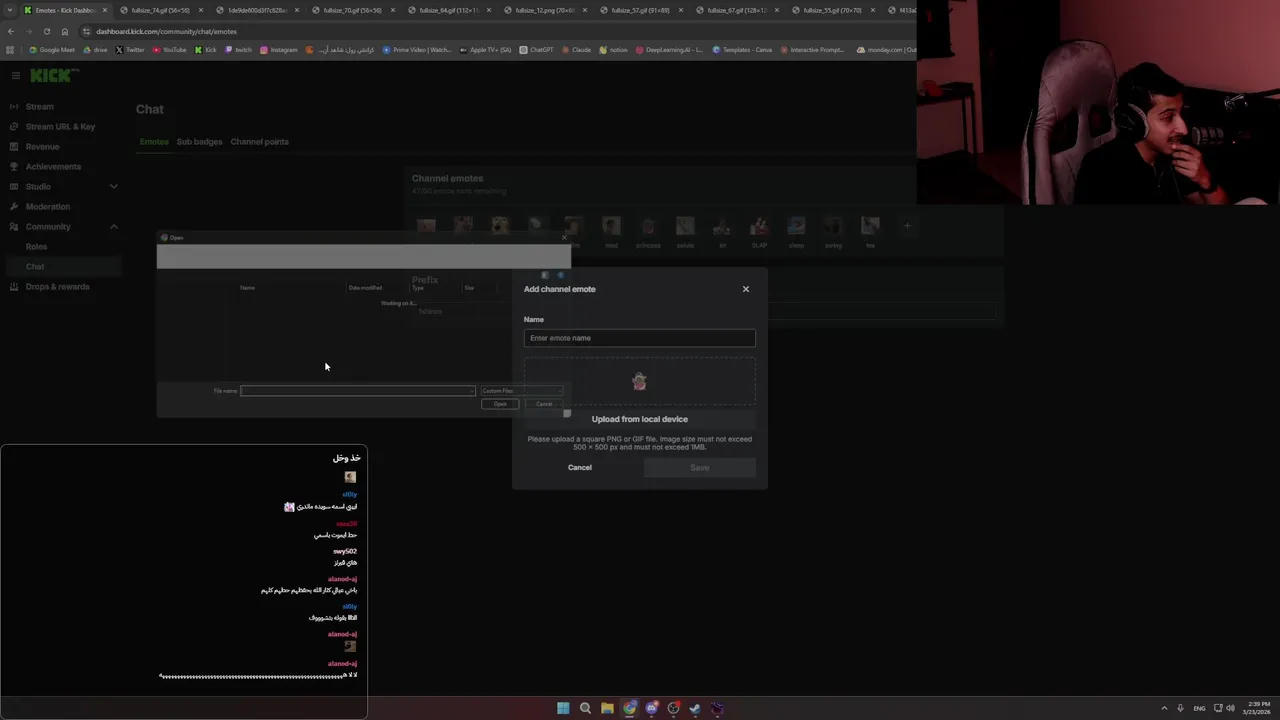Open Discord from the taskbar

pos(651,708)
